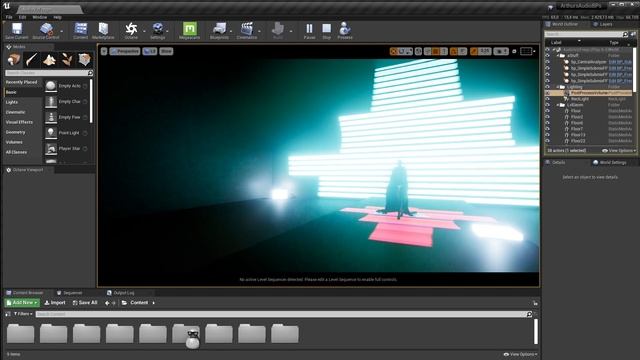Collapse the LvlGeom folder in outliner
The height and width of the screenshot is (360, 640).
(558, 105)
